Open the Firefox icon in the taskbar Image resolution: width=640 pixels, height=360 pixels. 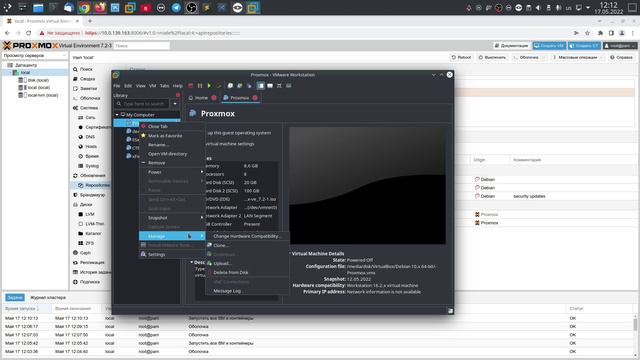pos(100,7)
